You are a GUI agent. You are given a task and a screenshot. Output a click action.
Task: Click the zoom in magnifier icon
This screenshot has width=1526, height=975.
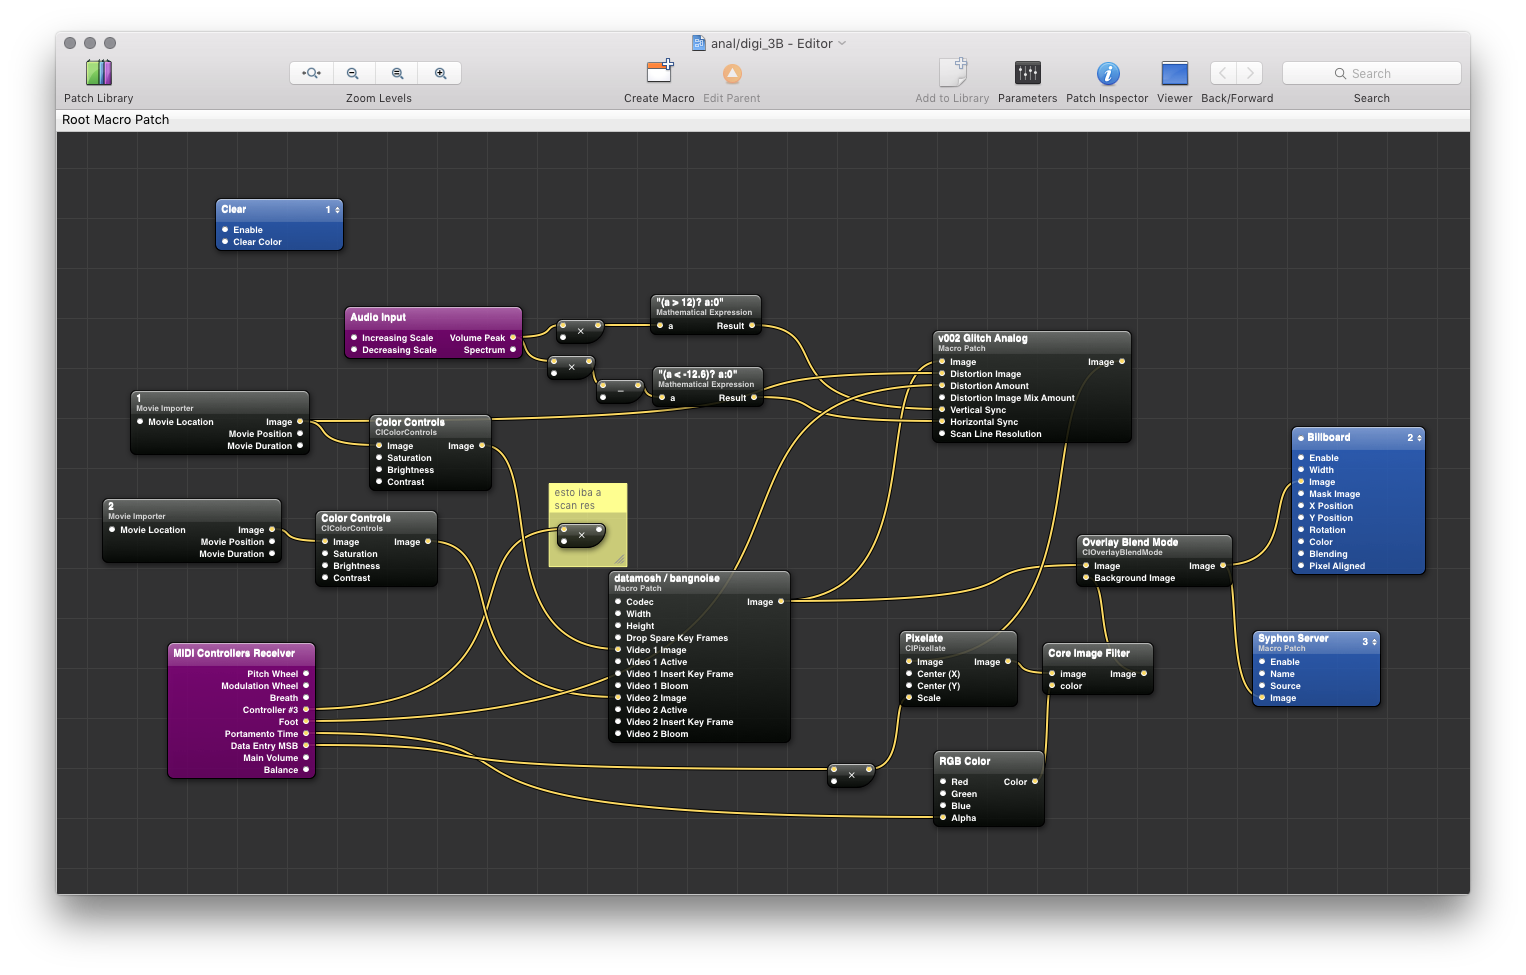(x=440, y=73)
